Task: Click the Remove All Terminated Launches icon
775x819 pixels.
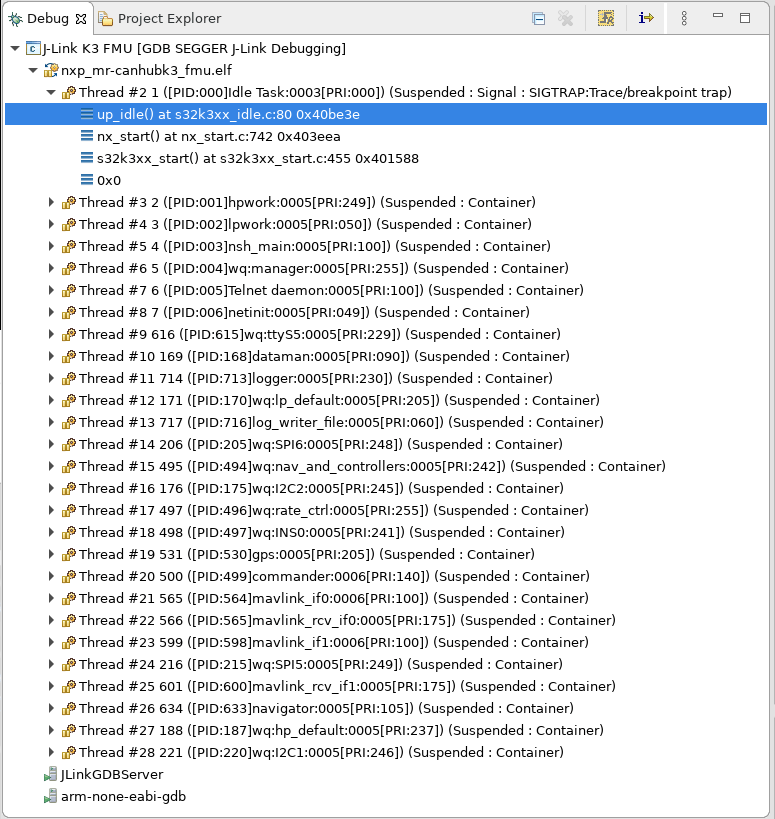Action: 566,18
